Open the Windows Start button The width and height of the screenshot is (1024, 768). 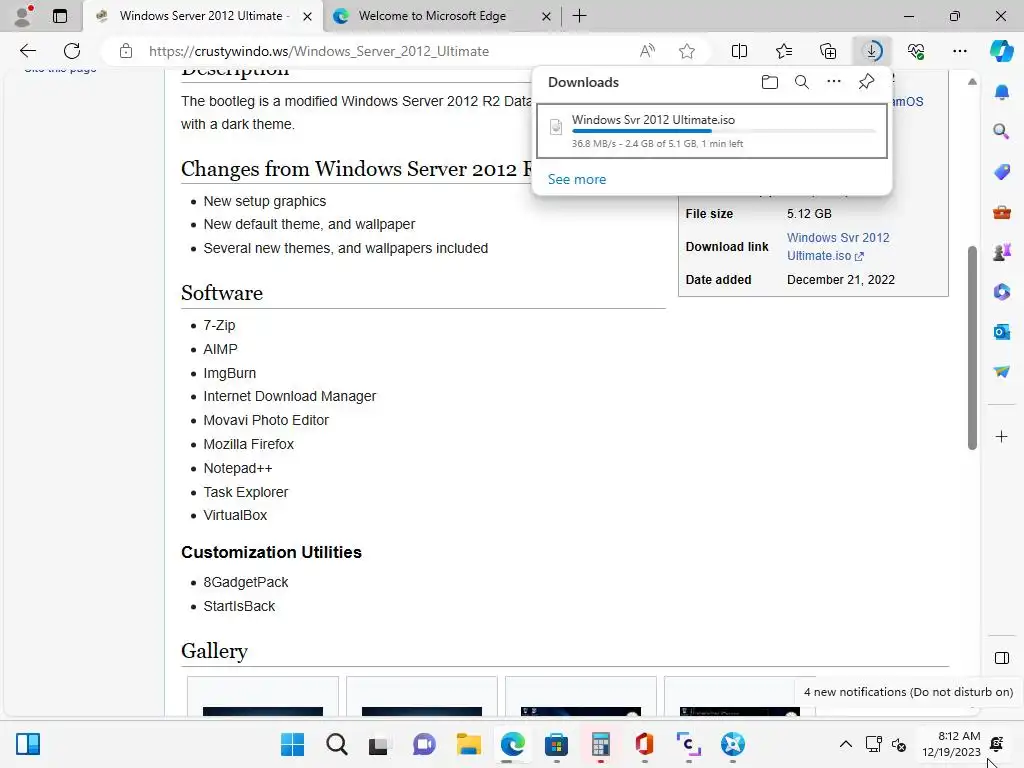click(292, 744)
